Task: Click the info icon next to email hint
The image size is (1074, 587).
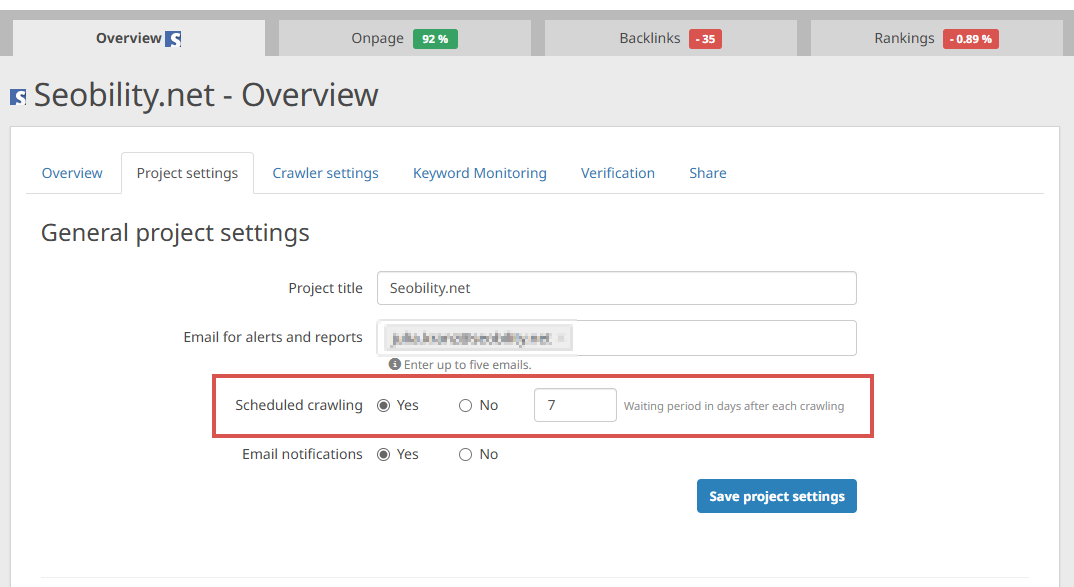Action: click(x=395, y=364)
